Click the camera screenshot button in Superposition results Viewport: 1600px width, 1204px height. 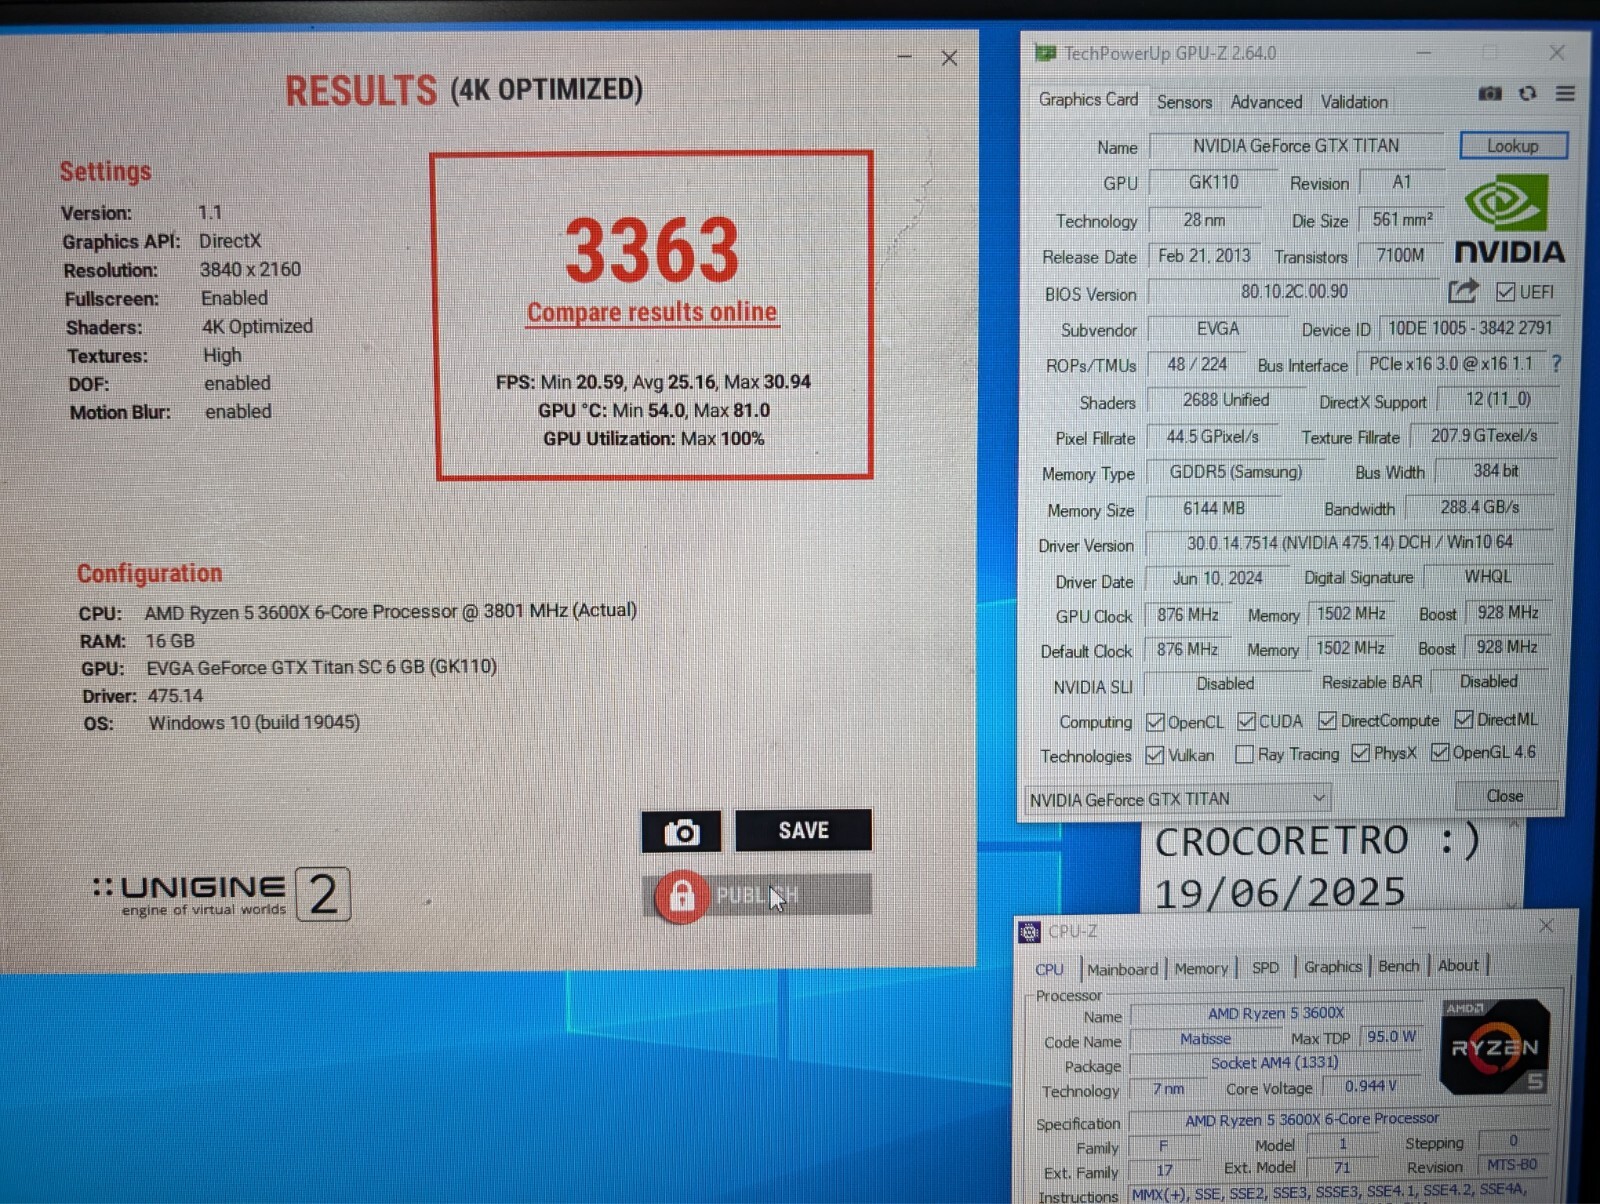point(681,831)
